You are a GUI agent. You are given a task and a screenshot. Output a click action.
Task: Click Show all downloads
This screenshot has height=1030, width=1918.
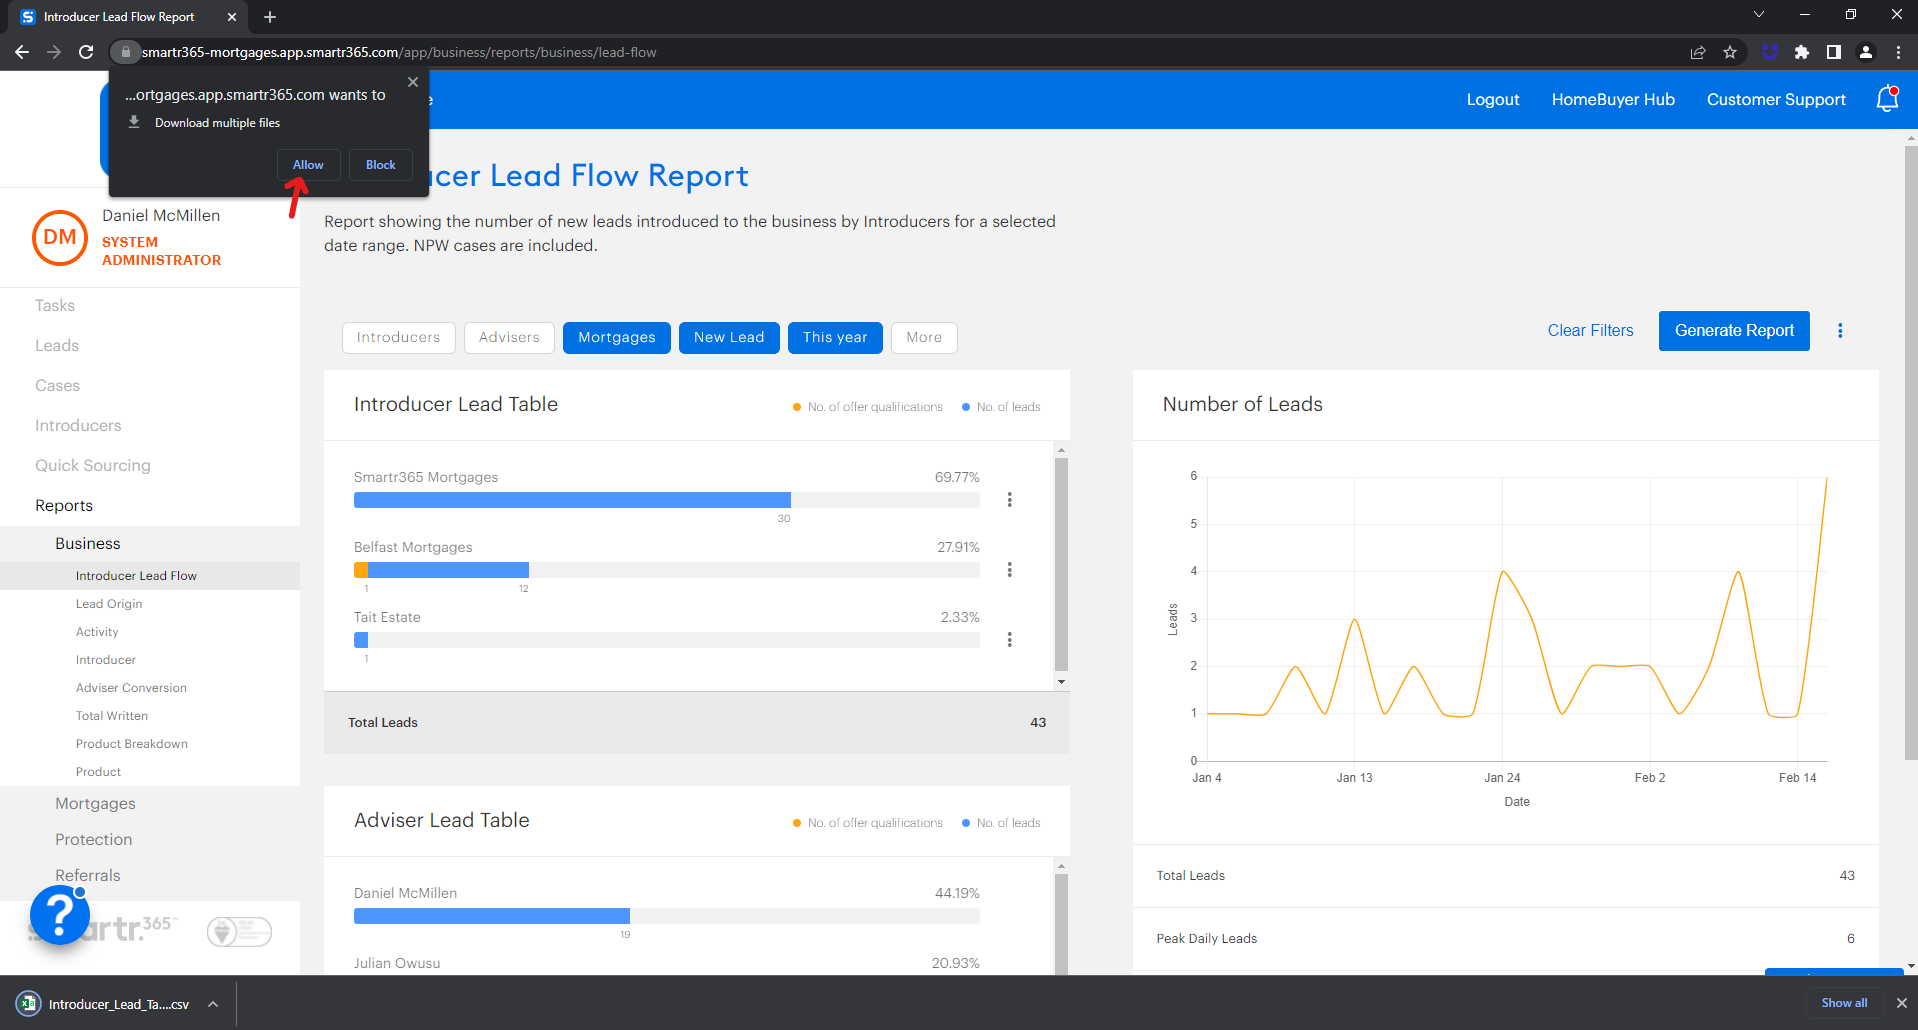coord(1844,1003)
